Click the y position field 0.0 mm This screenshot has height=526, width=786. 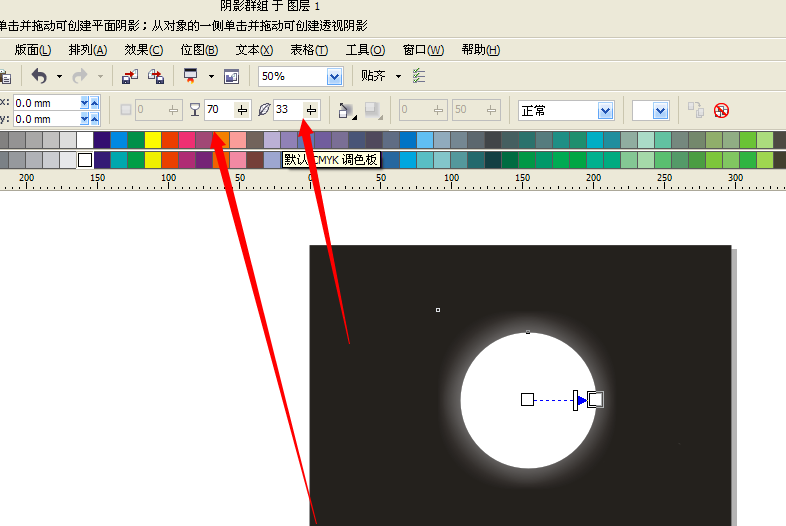[x=47, y=119]
